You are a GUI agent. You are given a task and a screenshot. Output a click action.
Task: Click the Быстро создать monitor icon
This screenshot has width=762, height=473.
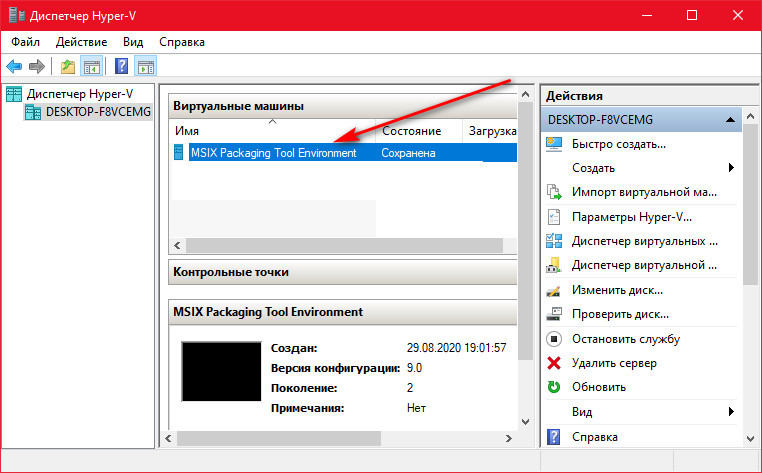(554, 144)
